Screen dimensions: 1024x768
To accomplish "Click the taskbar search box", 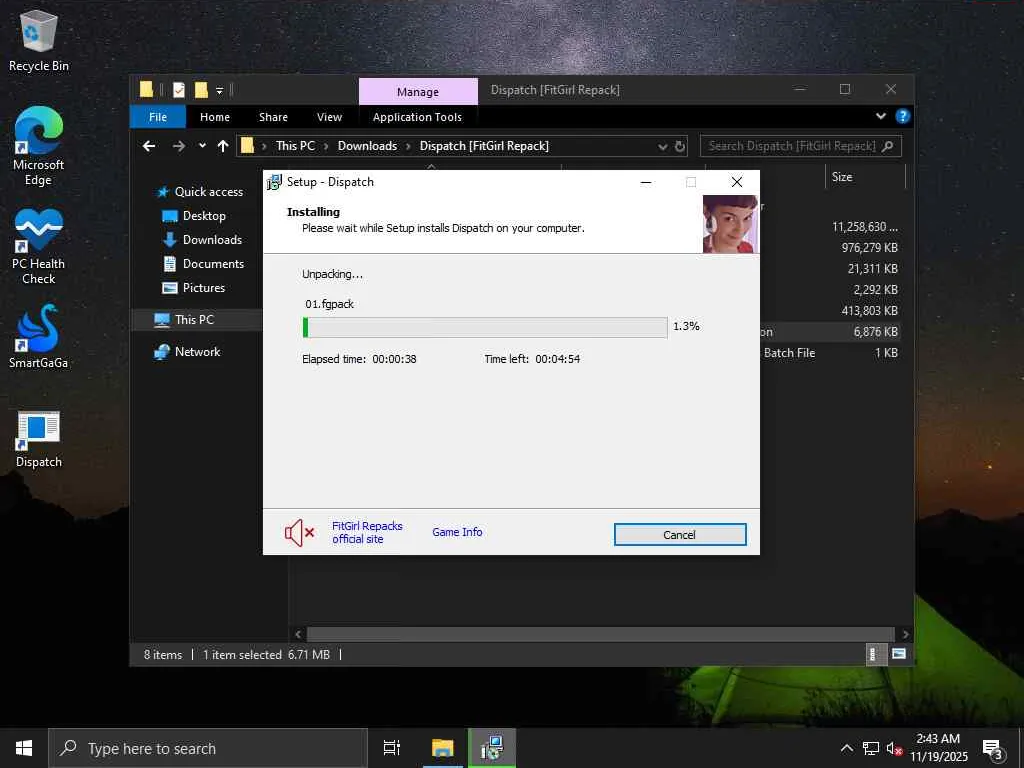I will (208, 748).
